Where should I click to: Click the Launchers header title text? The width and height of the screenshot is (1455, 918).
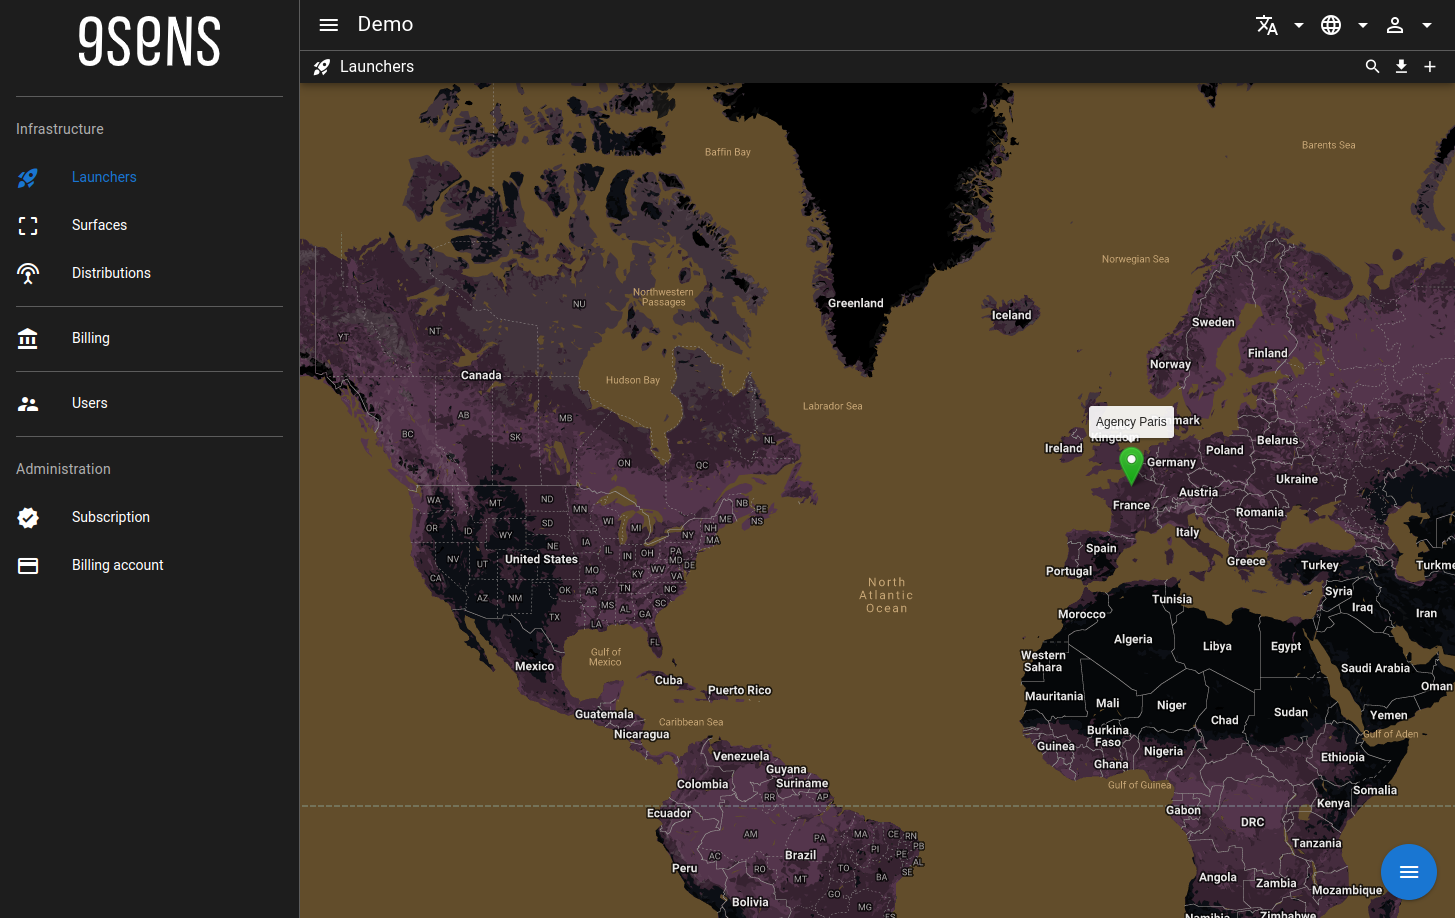(377, 66)
